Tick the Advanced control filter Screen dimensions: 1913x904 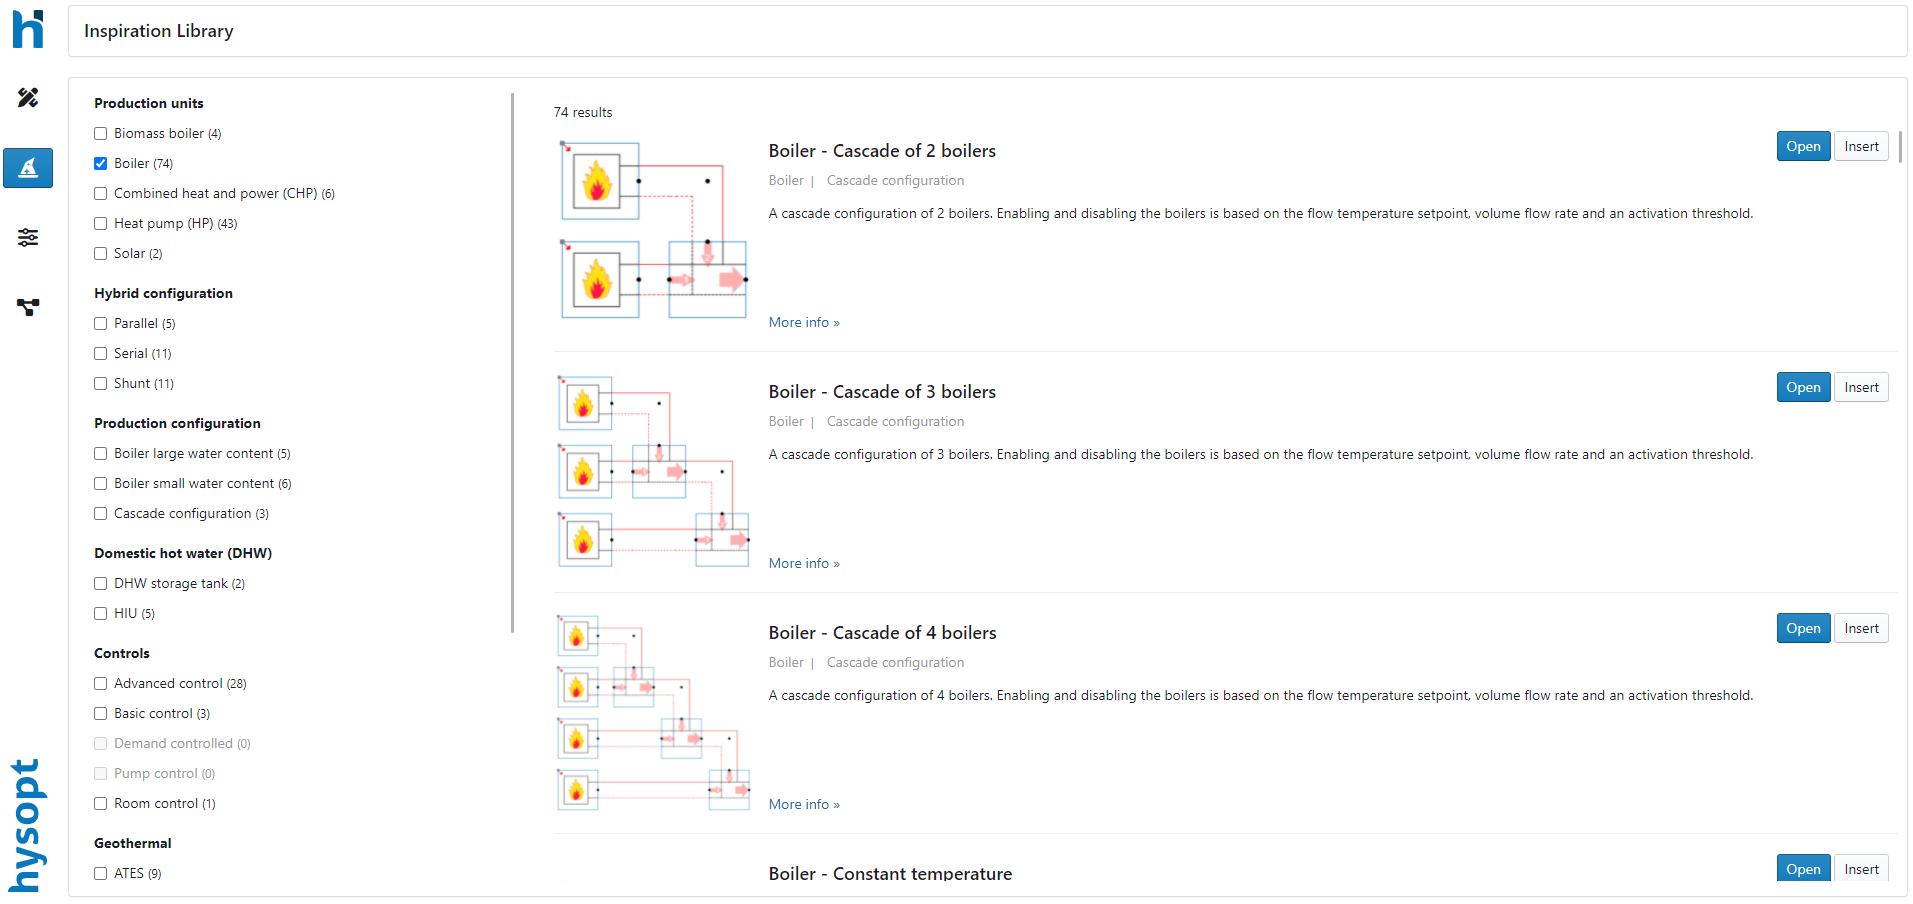pyautogui.click(x=101, y=684)
